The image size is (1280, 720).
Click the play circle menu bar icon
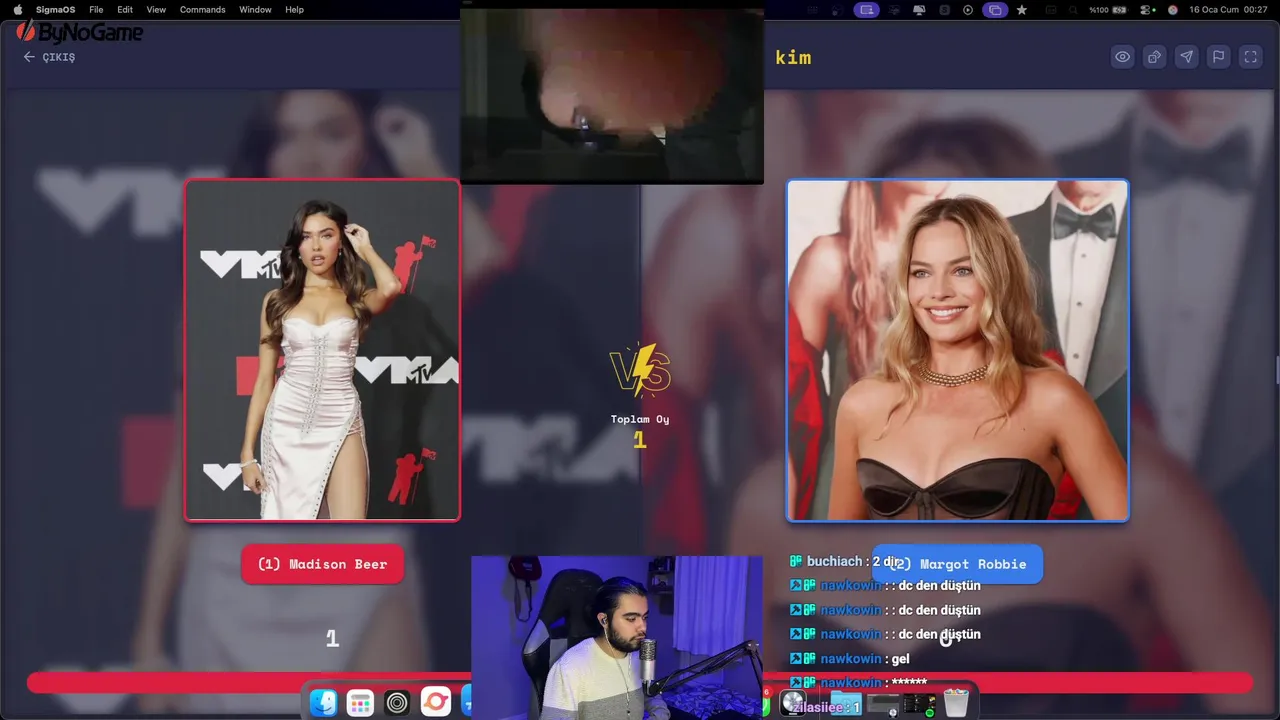[x=968, y=9]
